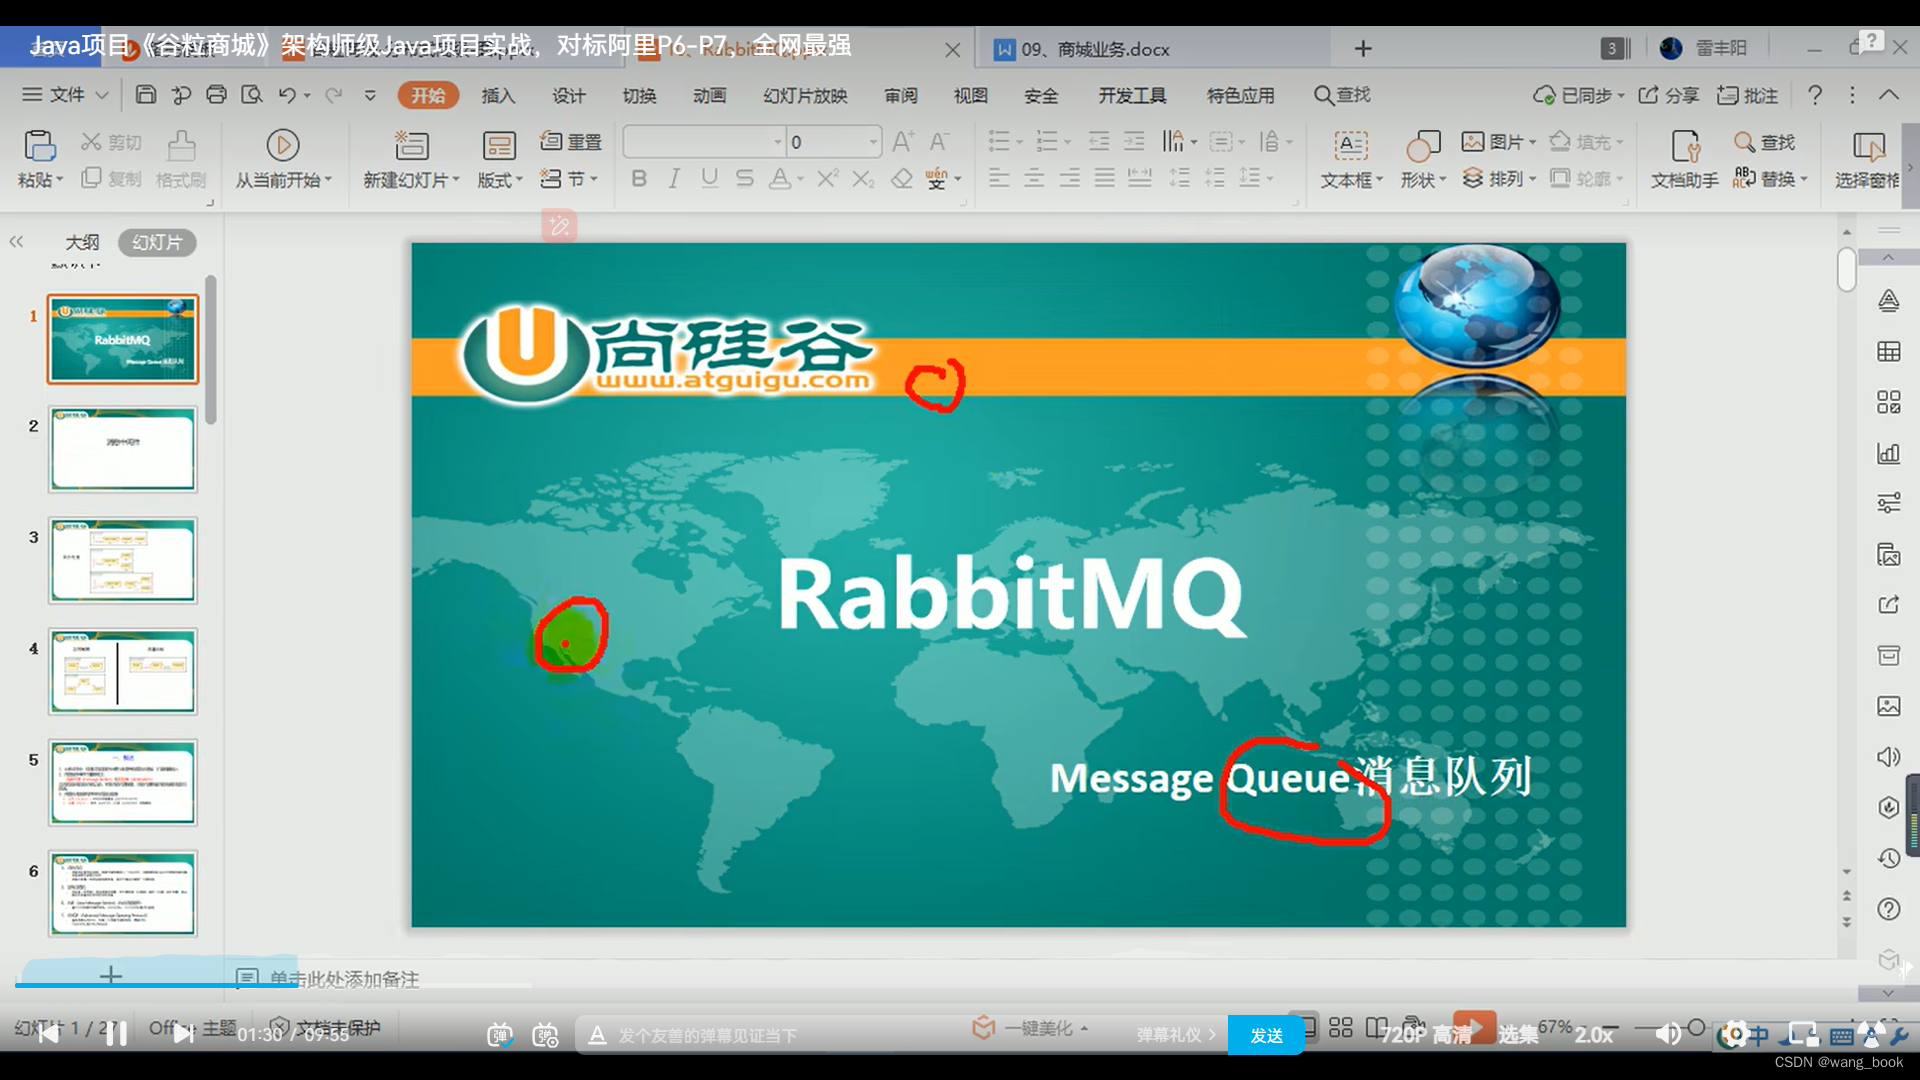
Task: Open the 幻灯片放映 slideshow tab
Action: (805, 95)
